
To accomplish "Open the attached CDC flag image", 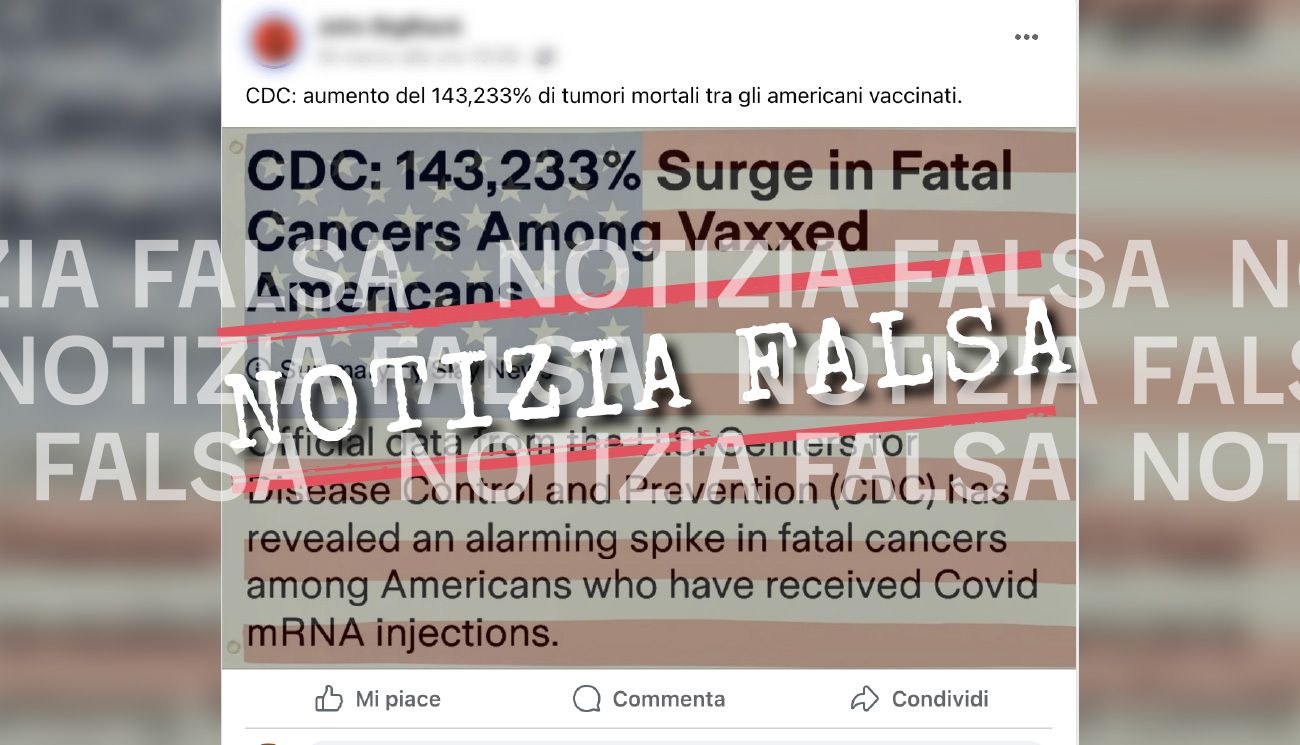I will point(649,399).
